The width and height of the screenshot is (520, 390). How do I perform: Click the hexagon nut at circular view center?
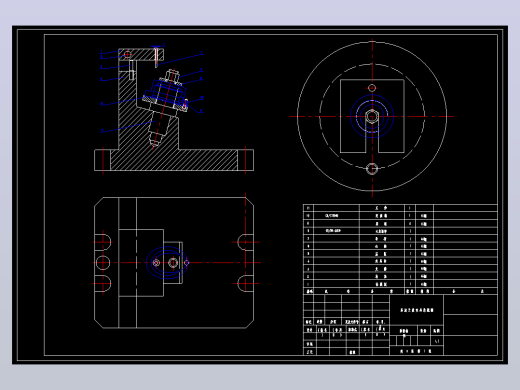[x=372, y=116]
